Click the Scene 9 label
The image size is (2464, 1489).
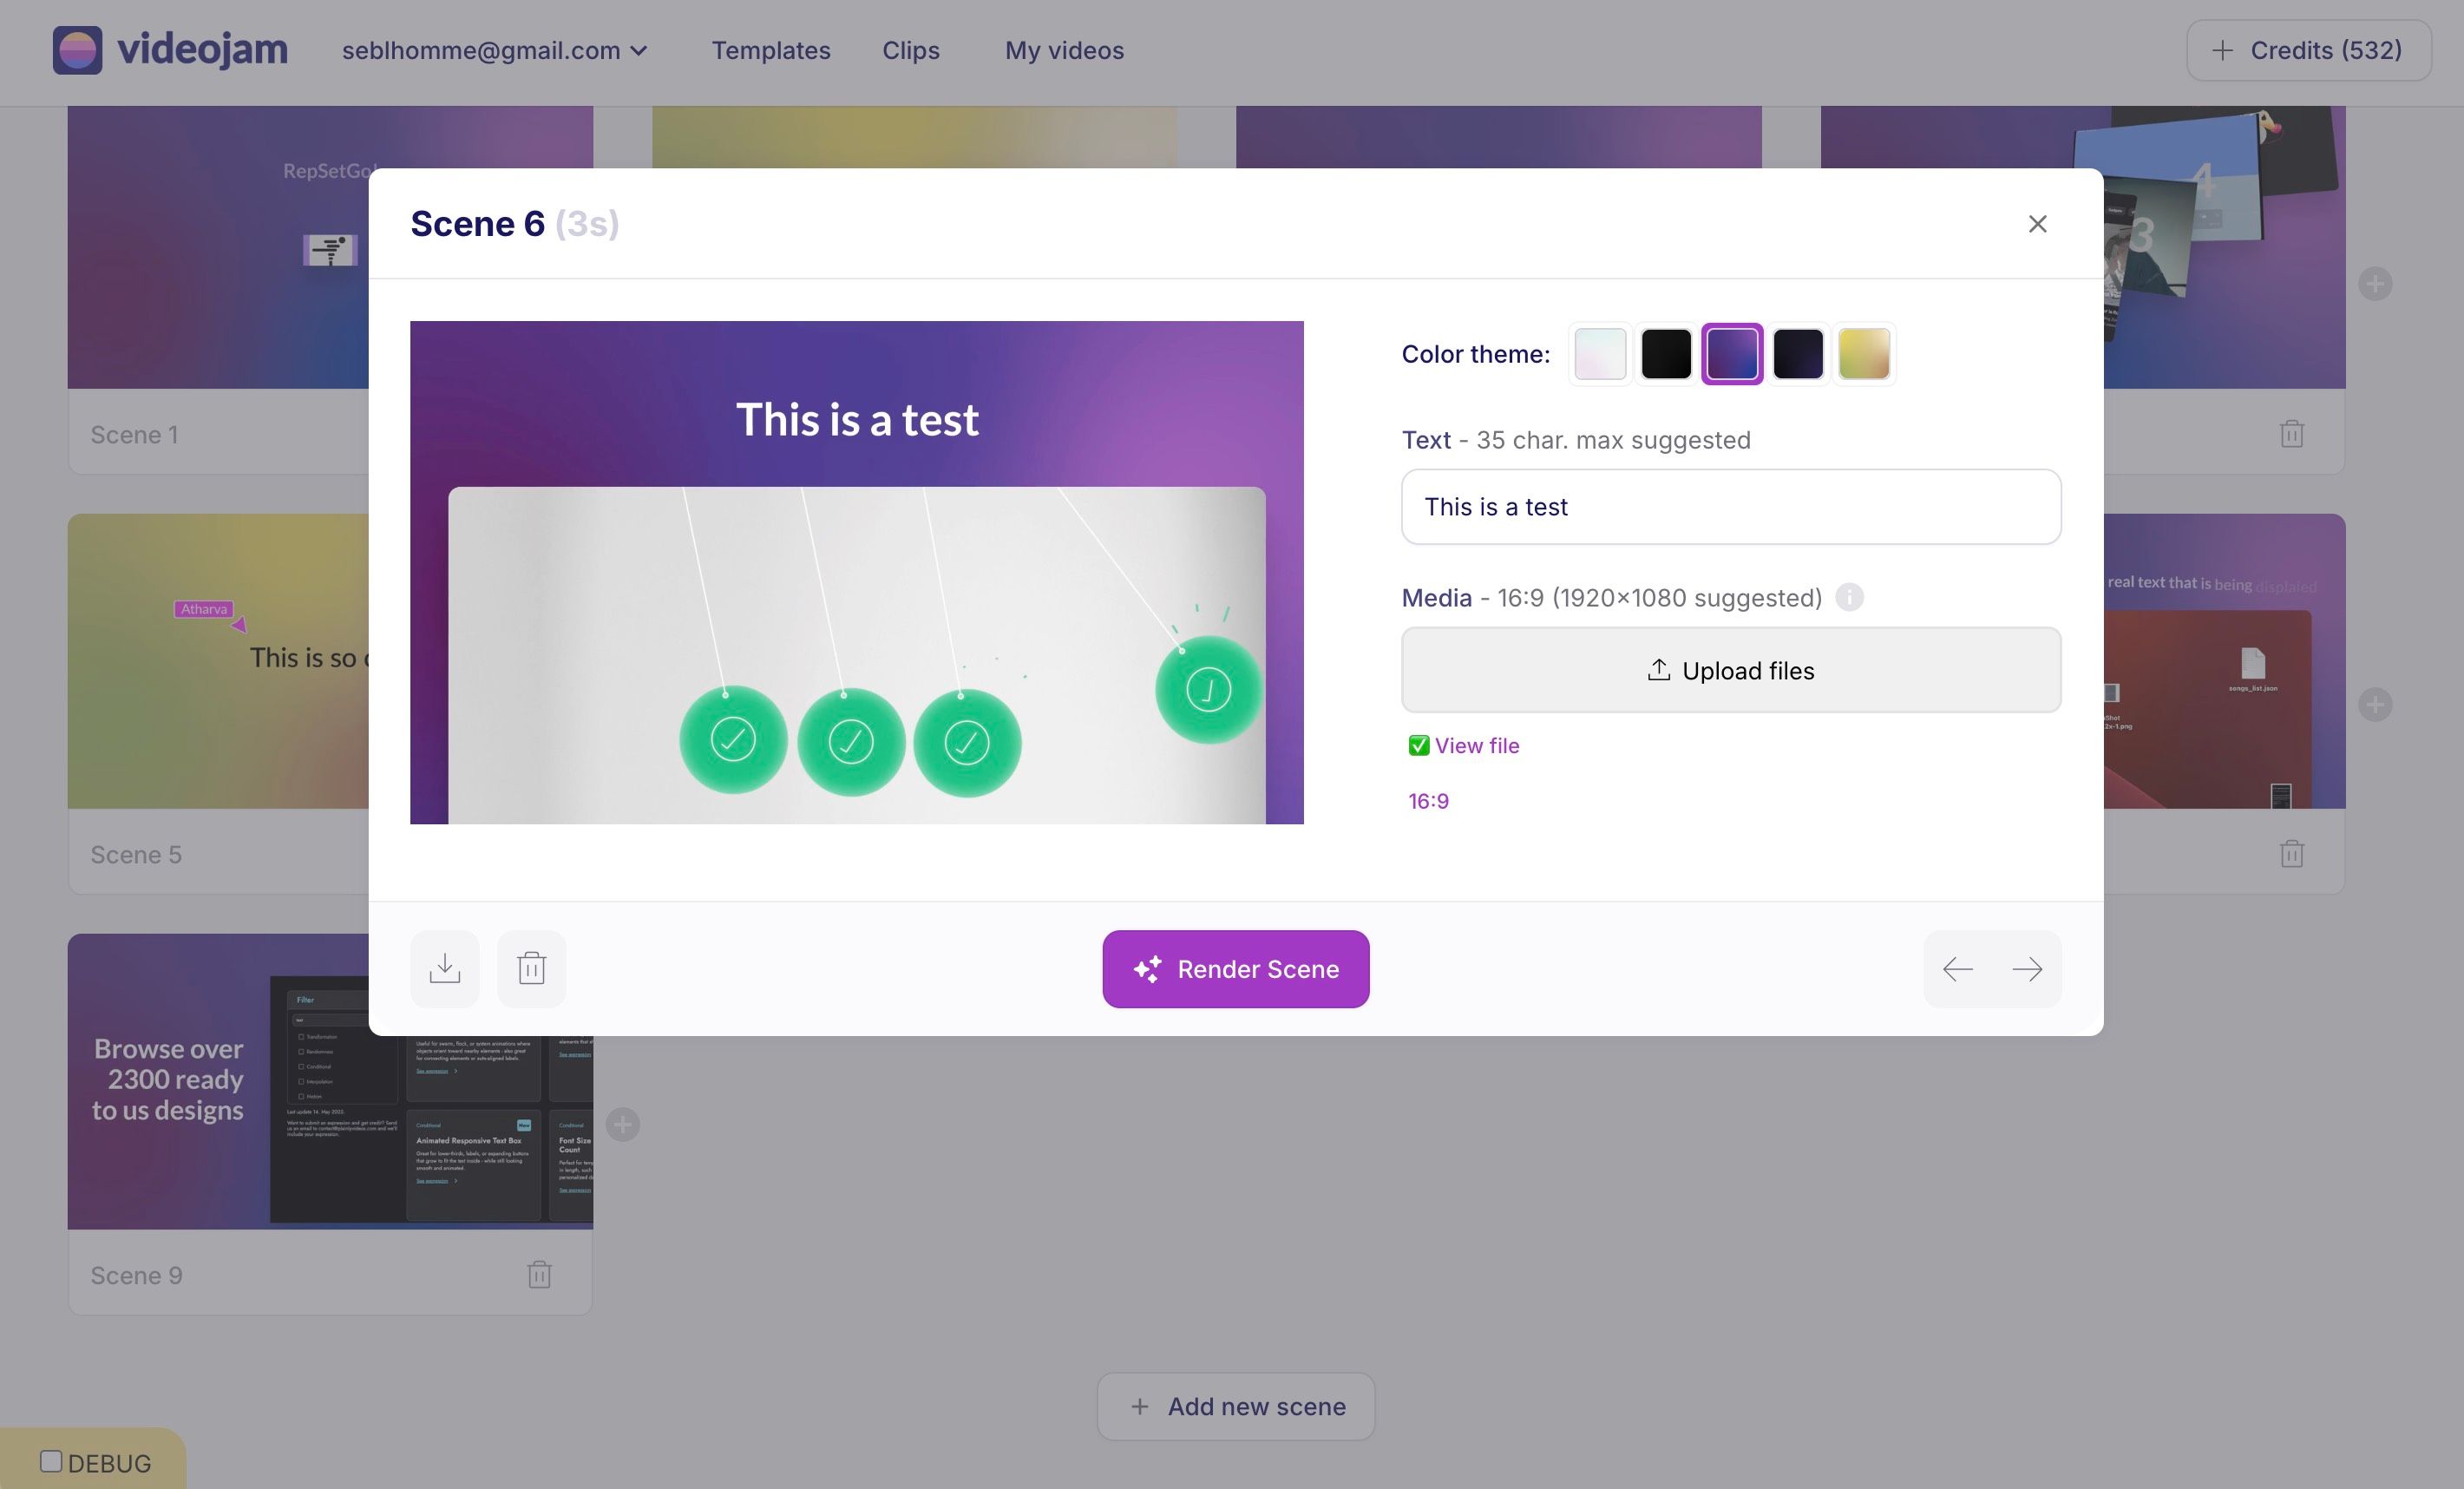coord(136,1276)
